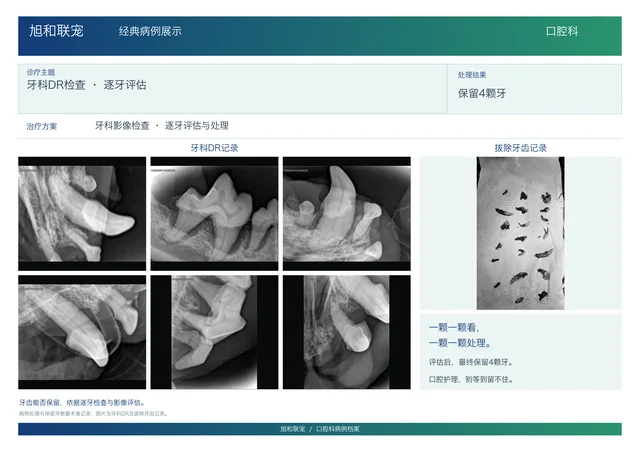
Task: Click the 治疗方案 label
Action: tap(42, 127)
